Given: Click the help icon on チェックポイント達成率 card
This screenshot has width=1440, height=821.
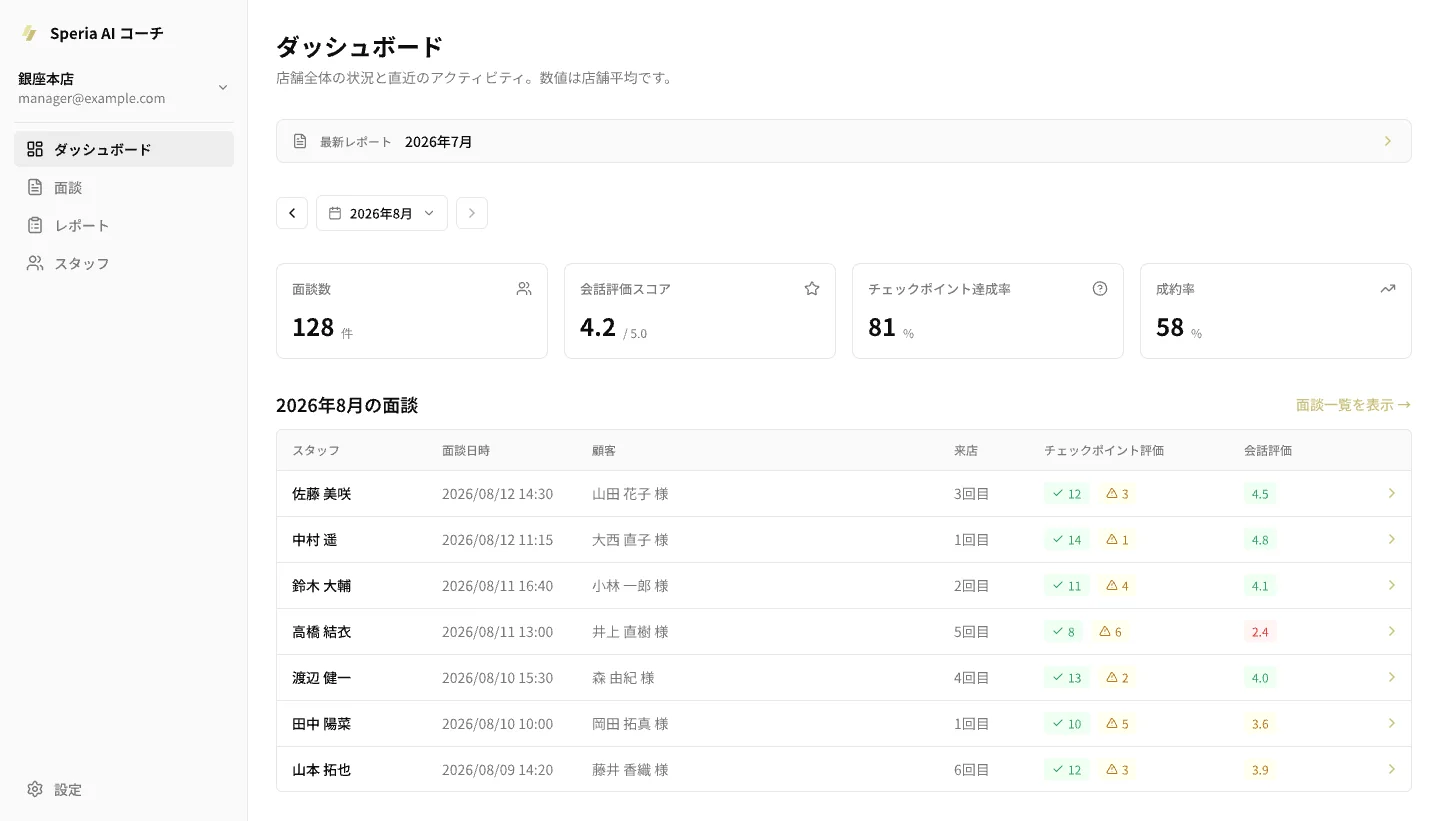Looking at the screenshot, I should (x=1100, y=288).
